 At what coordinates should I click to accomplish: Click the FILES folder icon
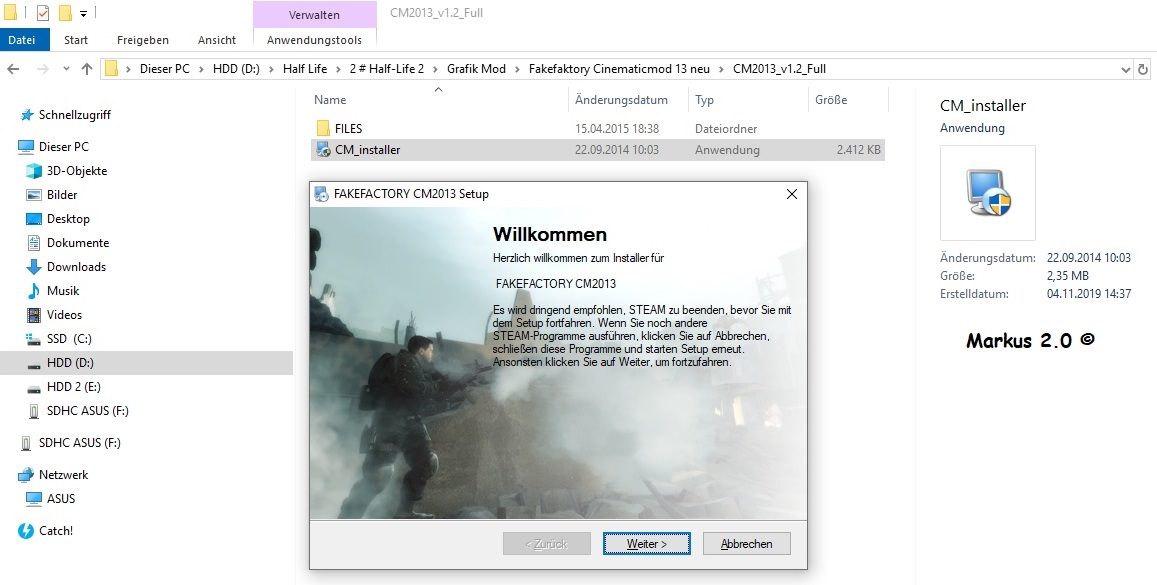[x=322, y=128]
